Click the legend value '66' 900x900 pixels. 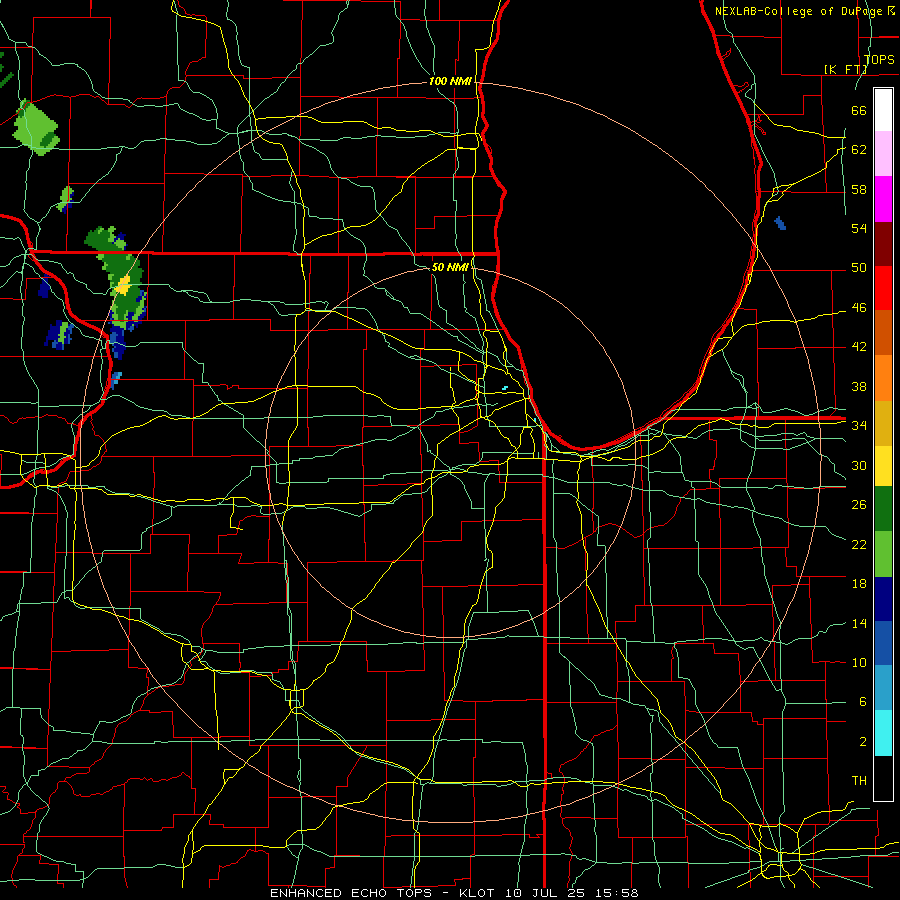click(859, 110)
